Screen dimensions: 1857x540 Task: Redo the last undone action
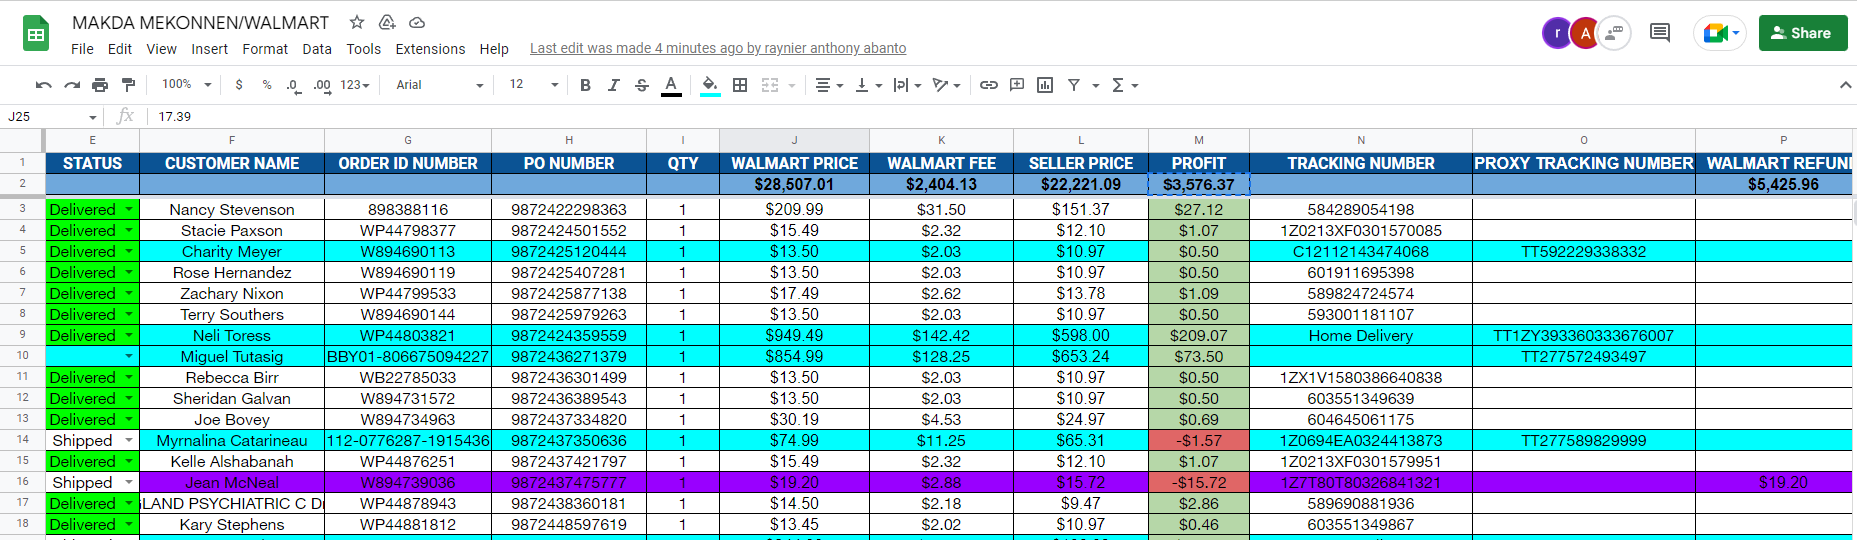pos(72,85)
